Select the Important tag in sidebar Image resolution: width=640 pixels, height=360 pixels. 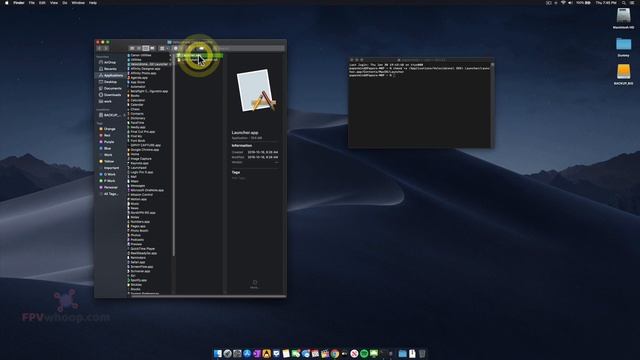click(110, 168)
